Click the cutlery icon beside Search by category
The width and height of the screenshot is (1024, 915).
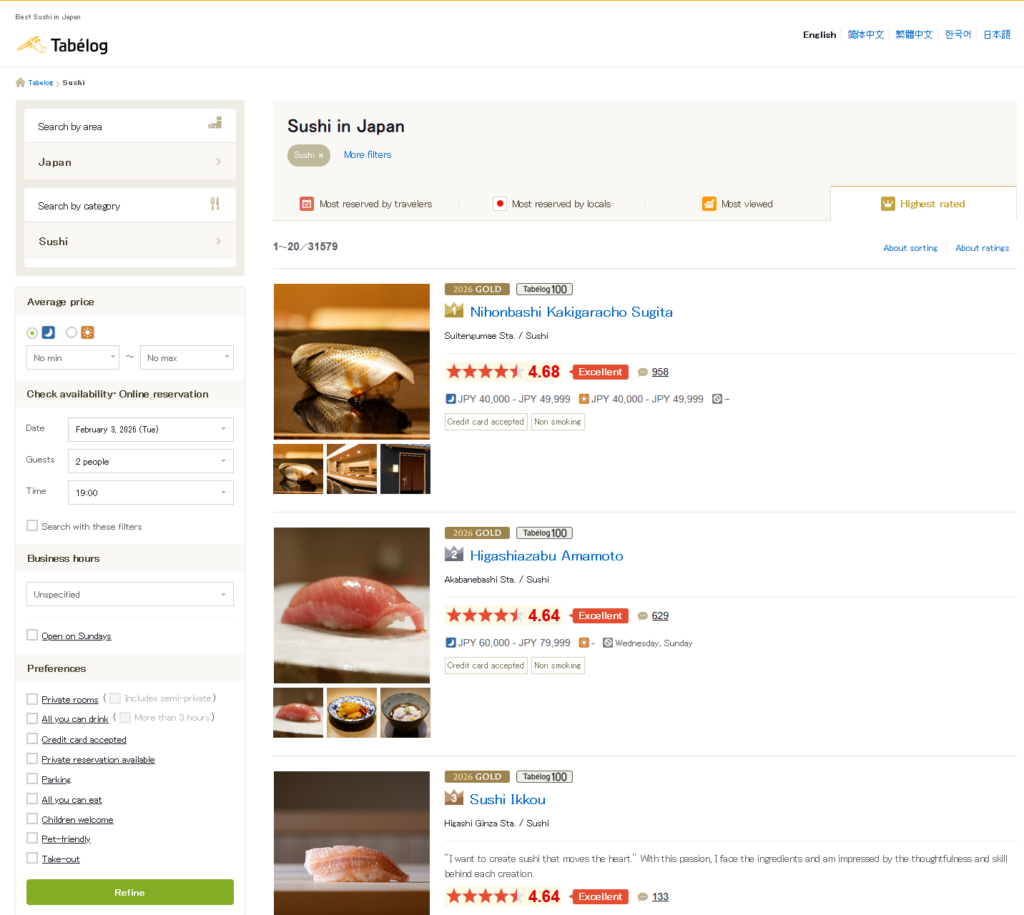tap(215, 203)
